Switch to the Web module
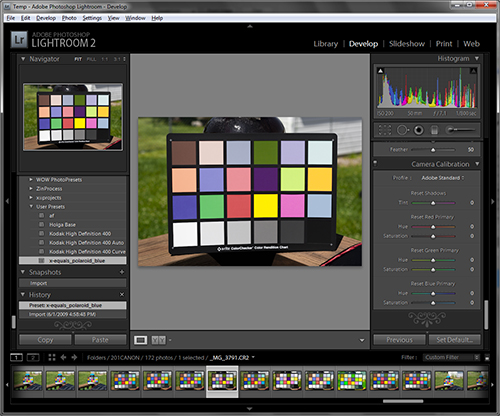 (471, 44)
